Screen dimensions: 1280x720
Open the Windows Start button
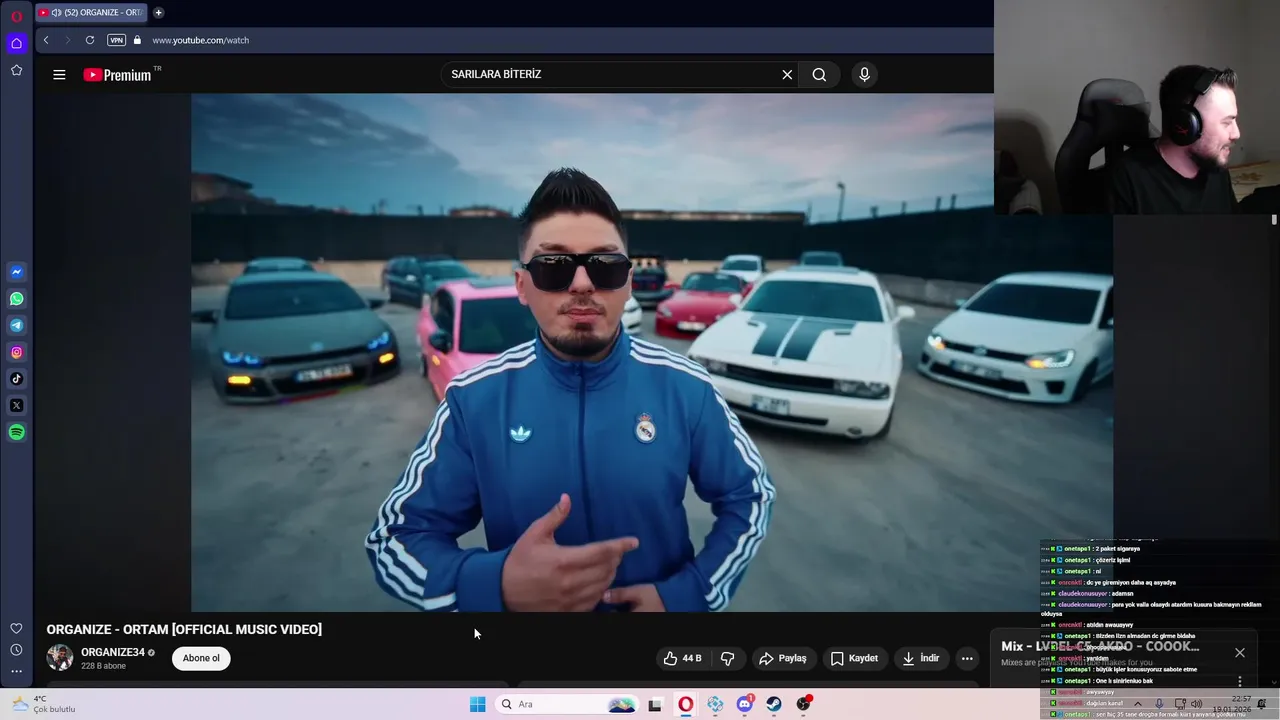coord(478,704)
